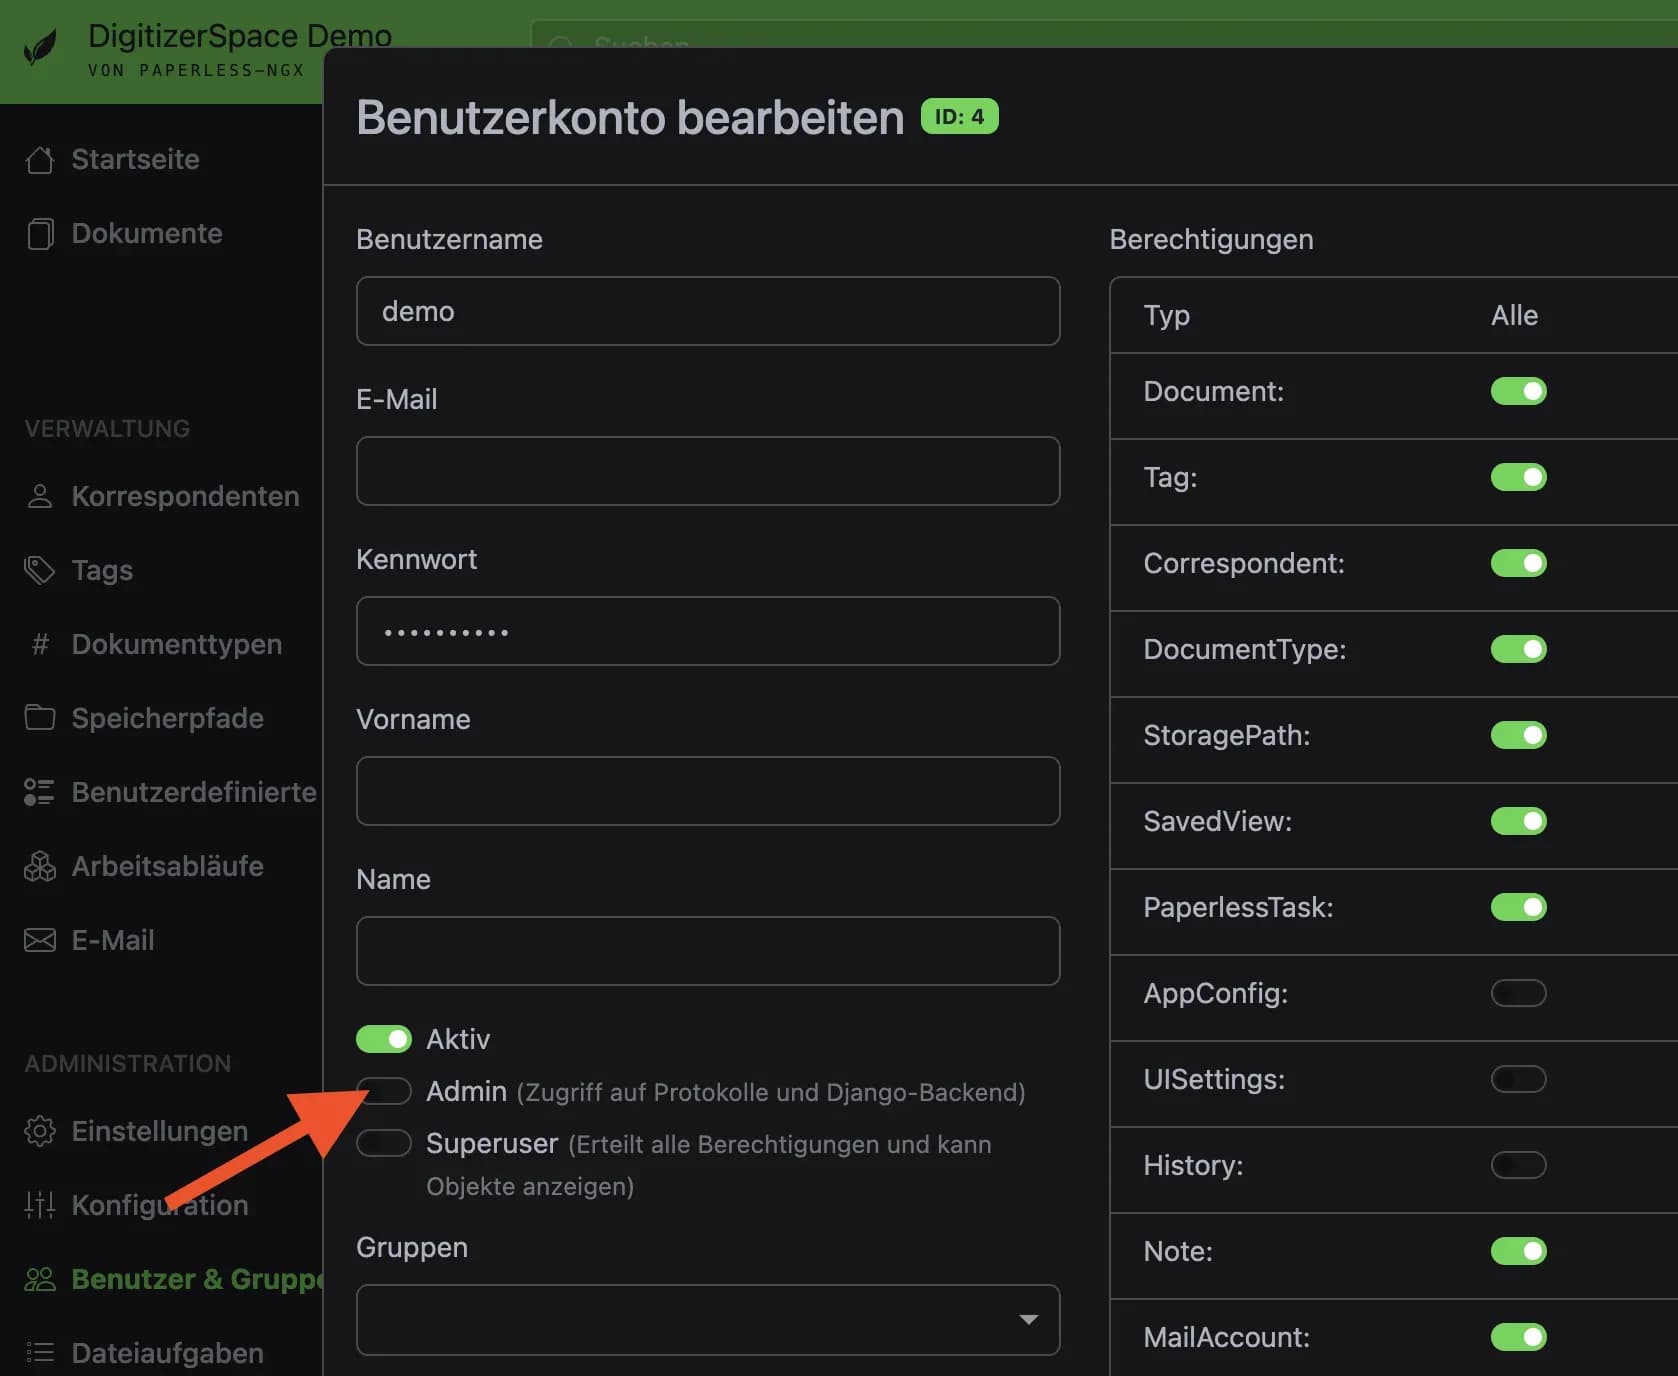The width and height of the screenshot is (1678, 1376).
Task: Click the ID: 4 badge
Action: click(x=959, y=116)
